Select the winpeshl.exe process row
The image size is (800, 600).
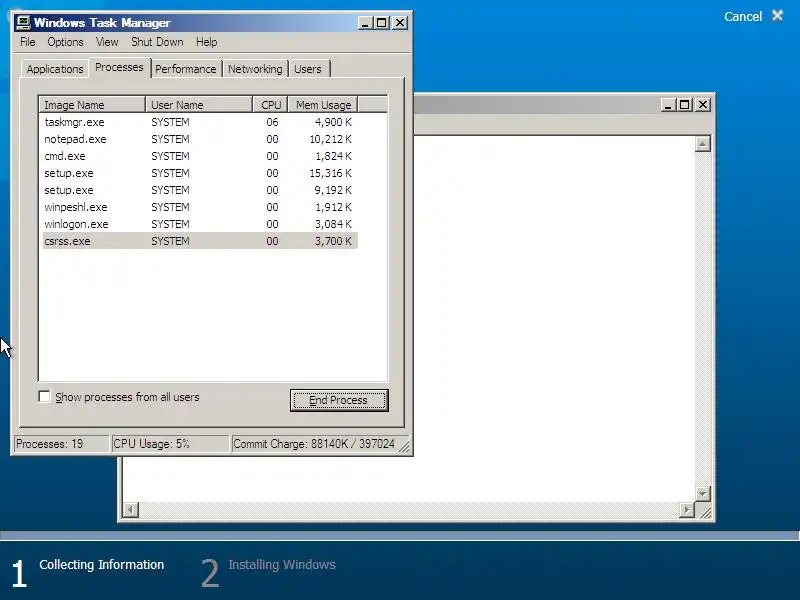point(200,207)
